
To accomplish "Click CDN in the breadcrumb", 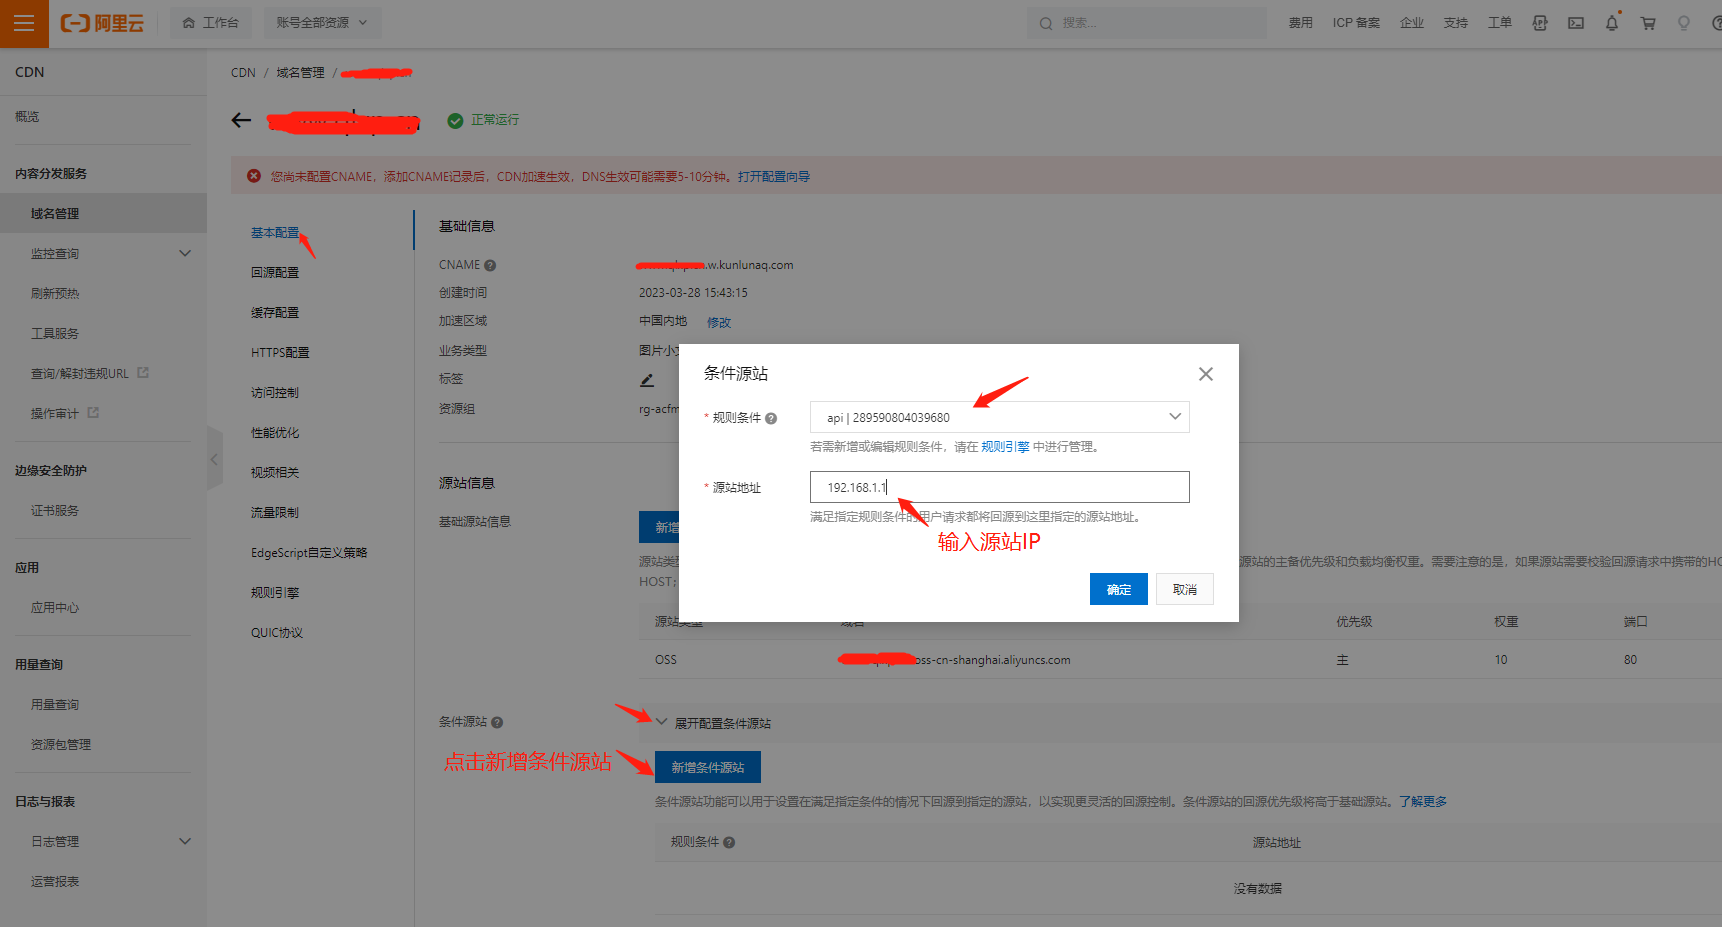I will pos(243,73).
